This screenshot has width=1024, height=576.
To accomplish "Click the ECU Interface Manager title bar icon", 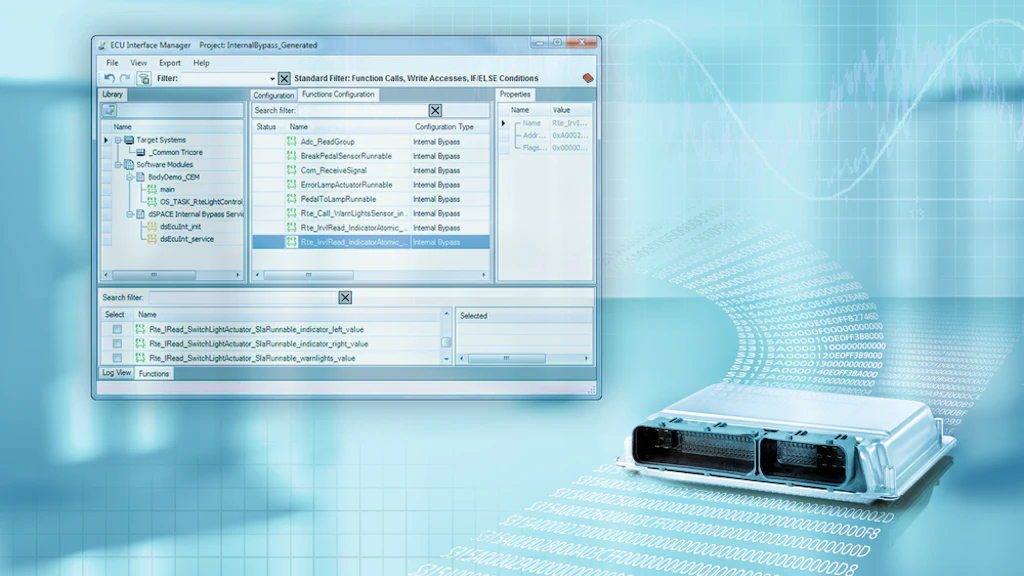I will (102, 46).
